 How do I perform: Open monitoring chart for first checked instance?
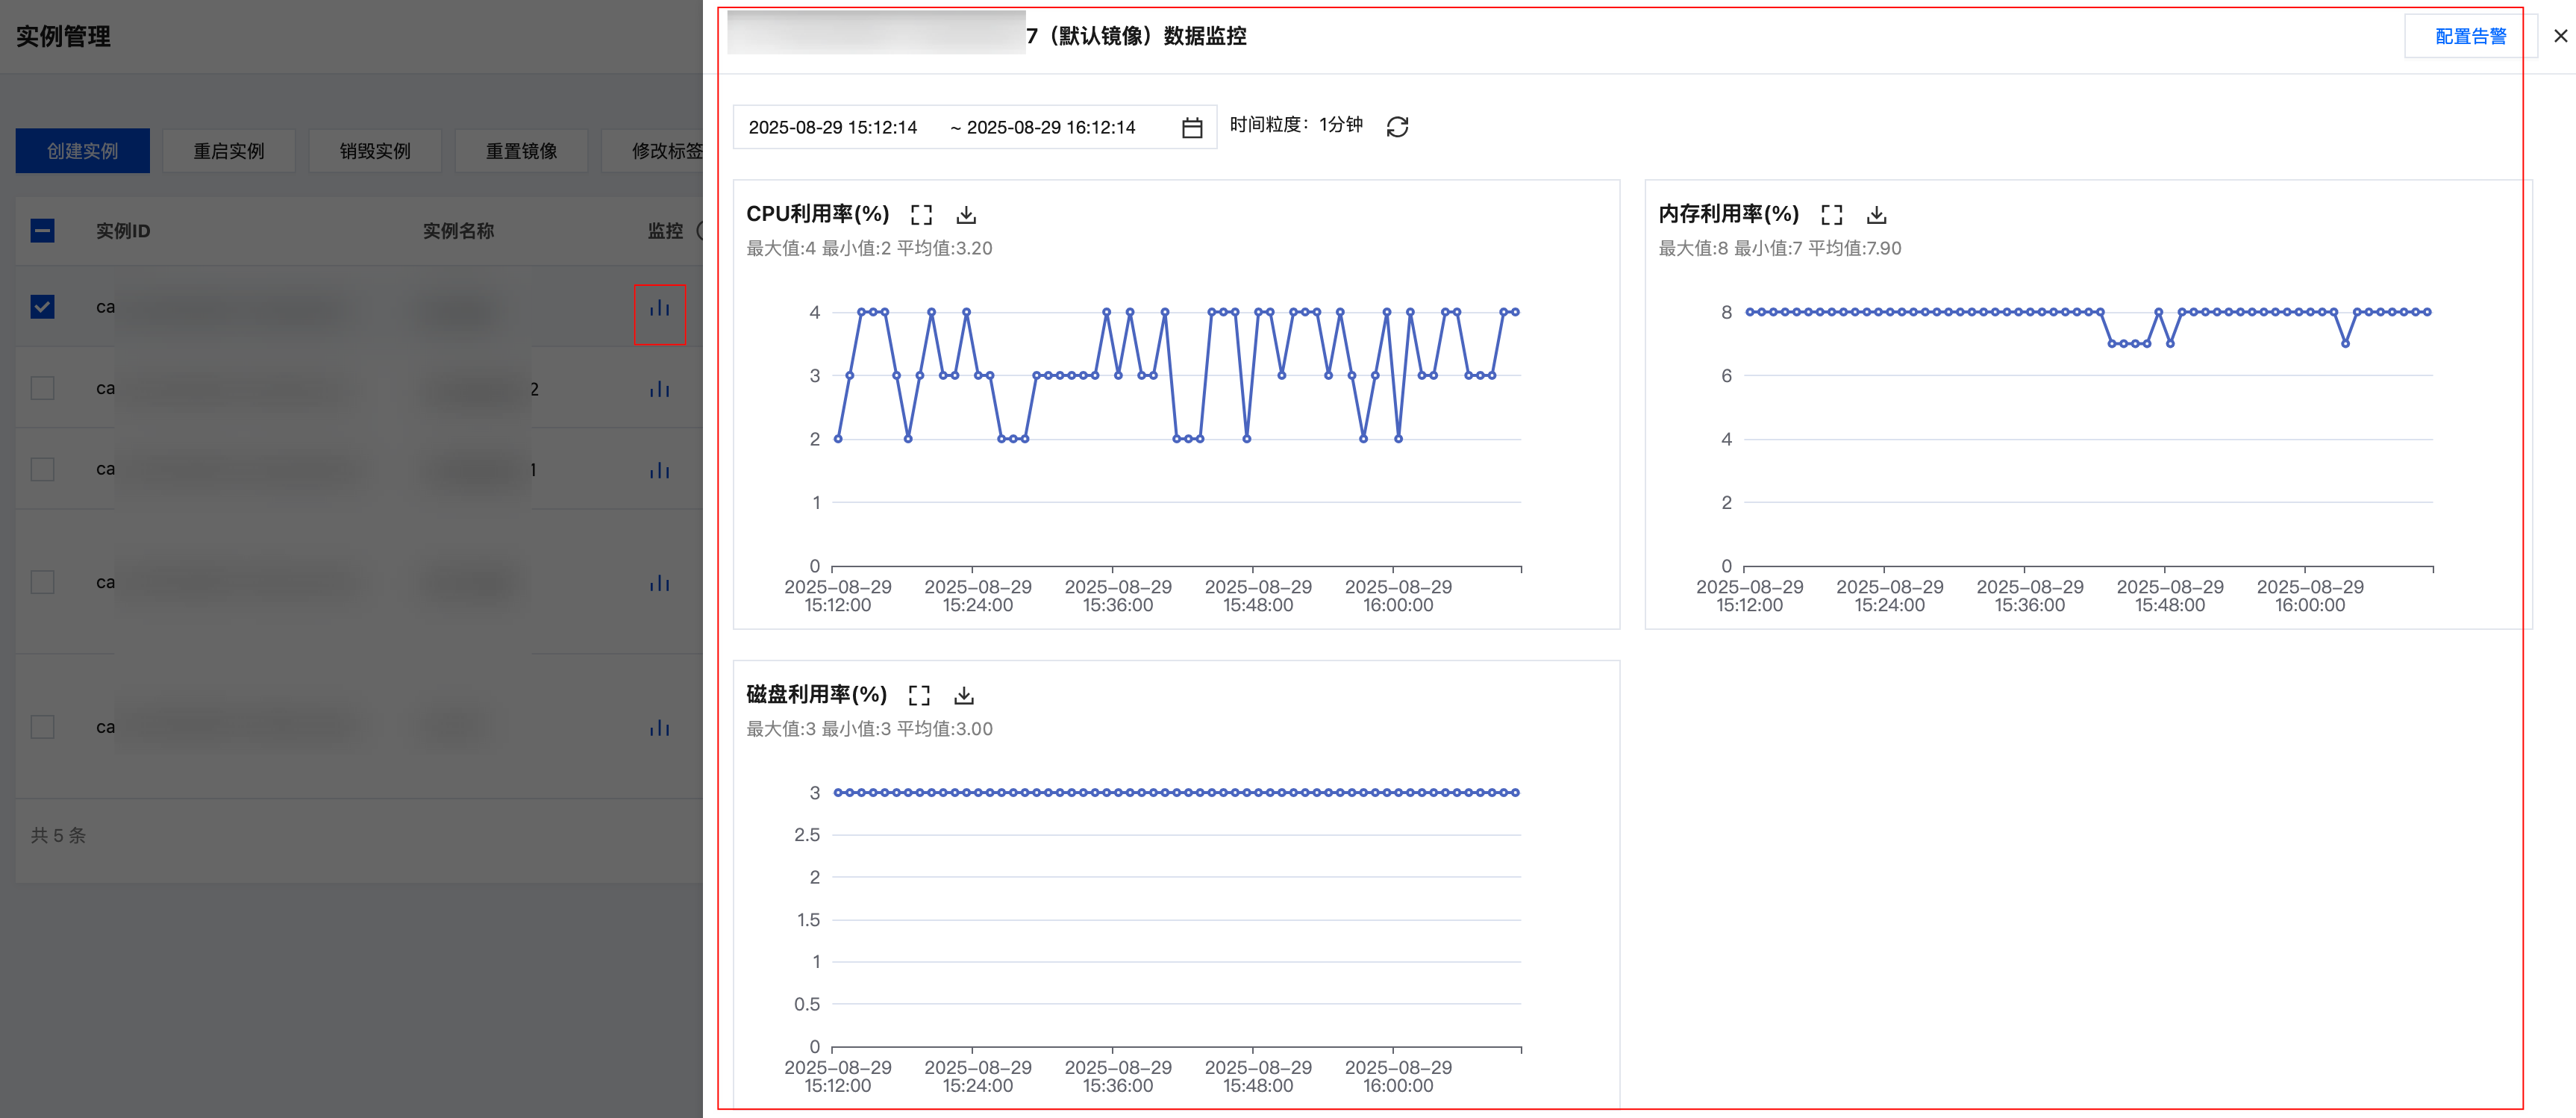click(x=659, y=307)
